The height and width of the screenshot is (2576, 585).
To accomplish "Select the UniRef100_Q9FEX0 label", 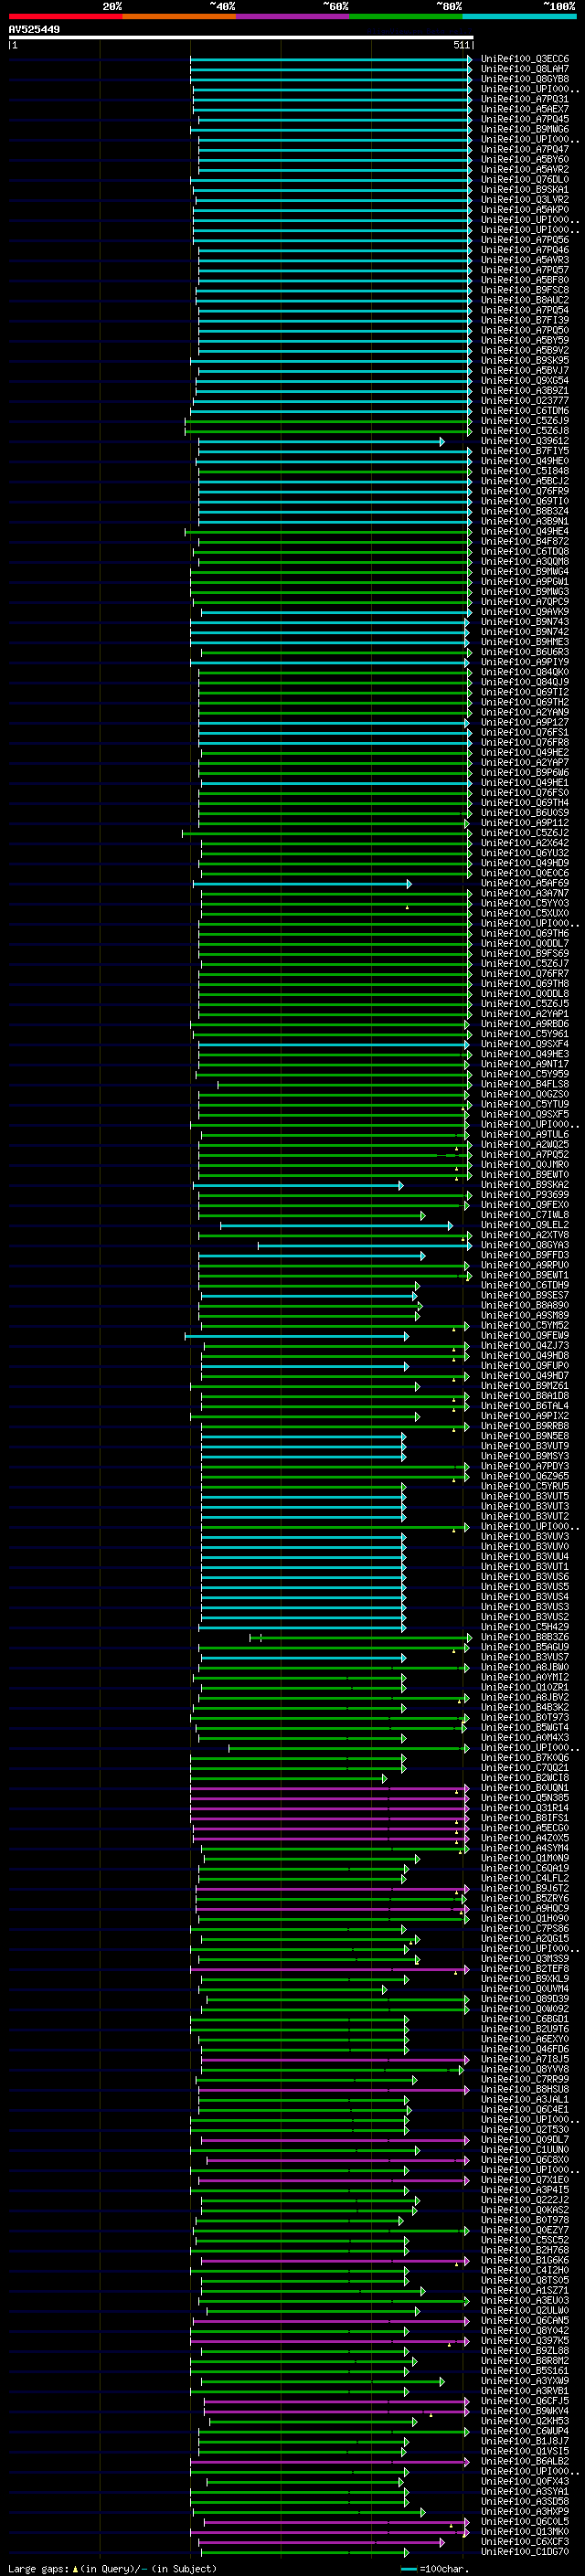I will [x=525, y=1205].
